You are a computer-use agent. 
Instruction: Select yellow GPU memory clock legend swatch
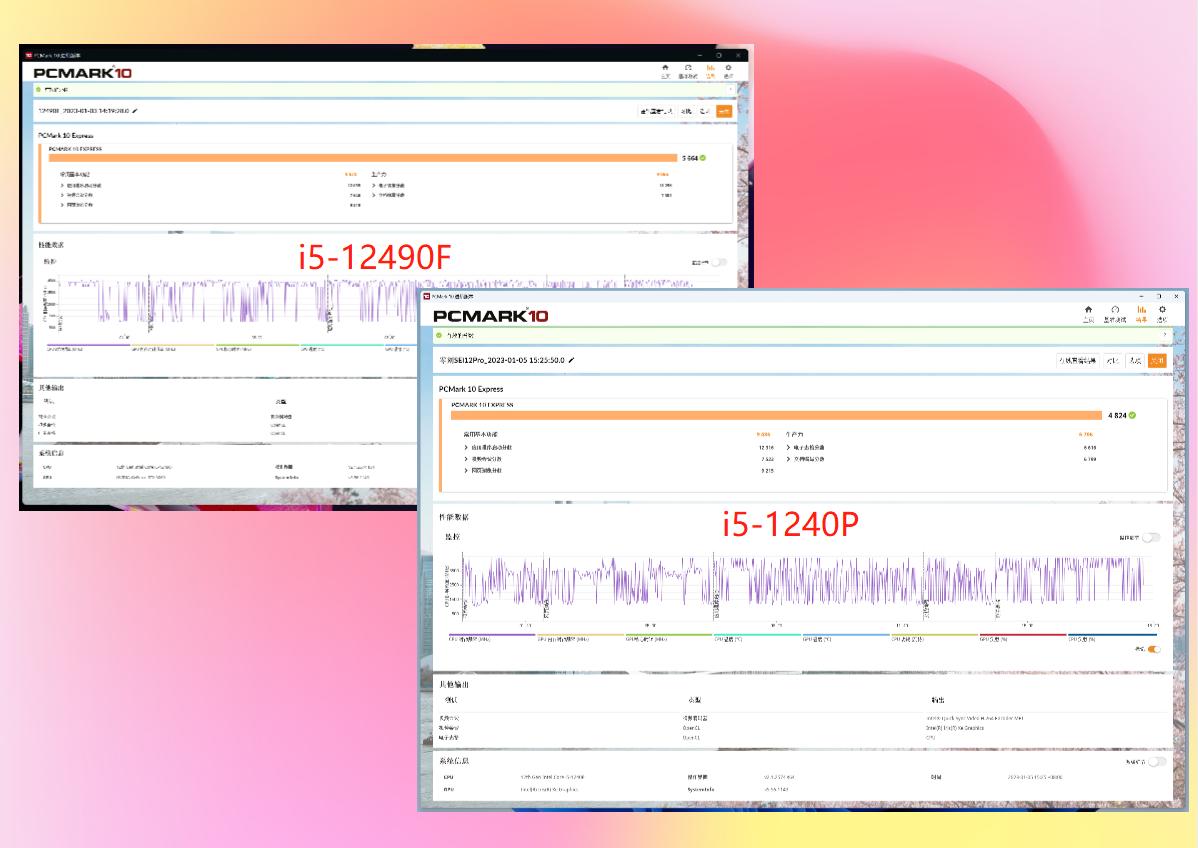click(581, 635)
